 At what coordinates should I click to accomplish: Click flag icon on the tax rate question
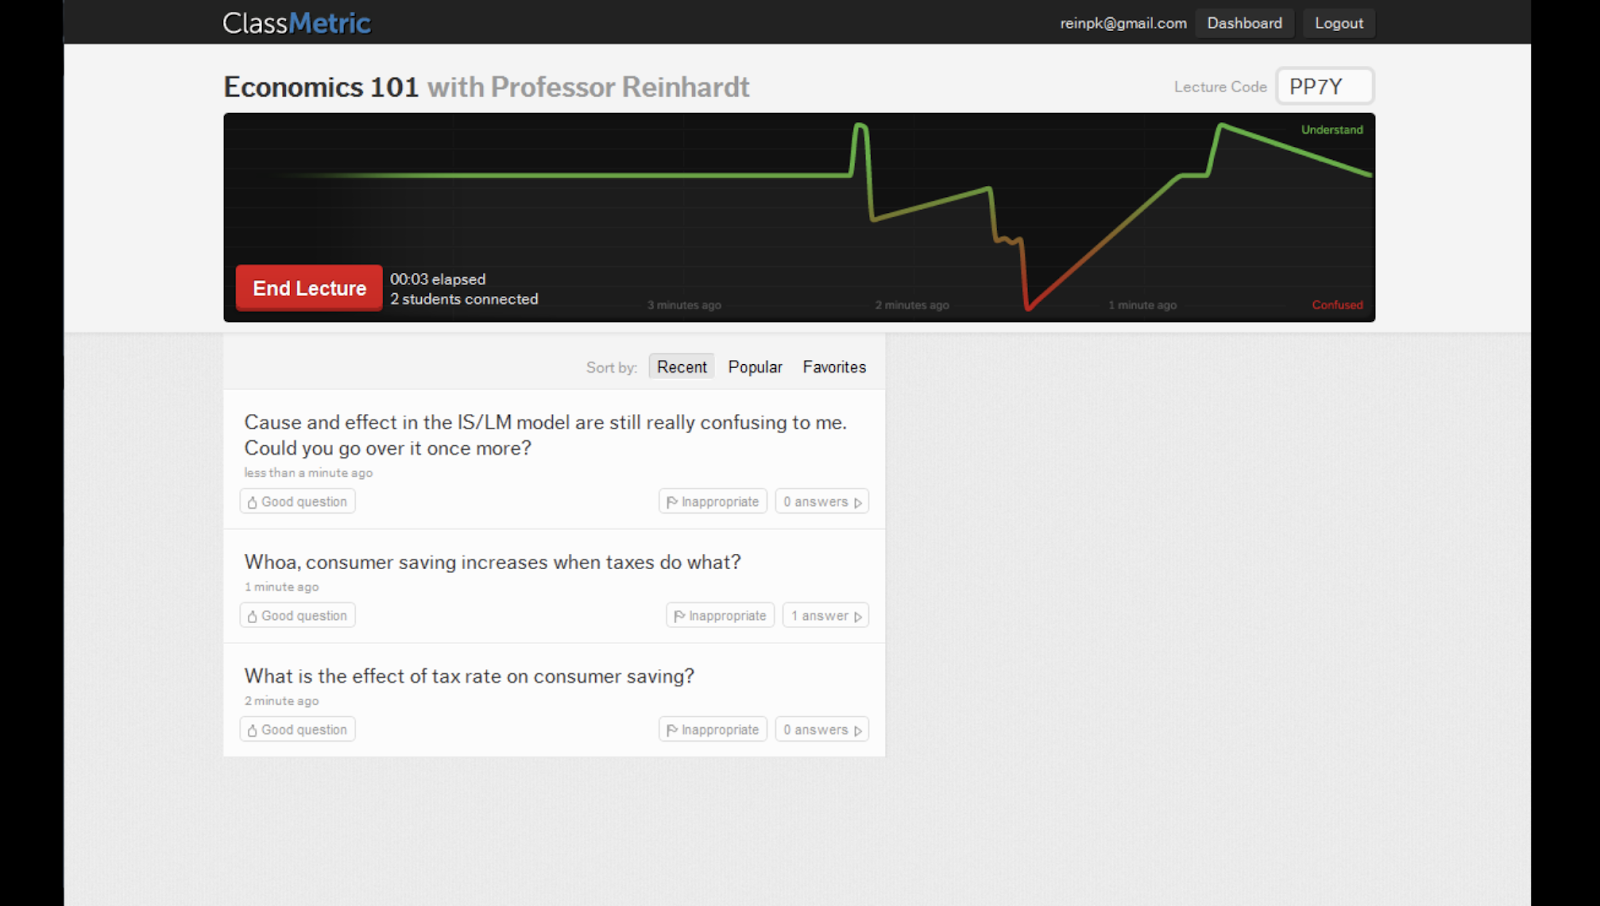(x=672, y=730)
